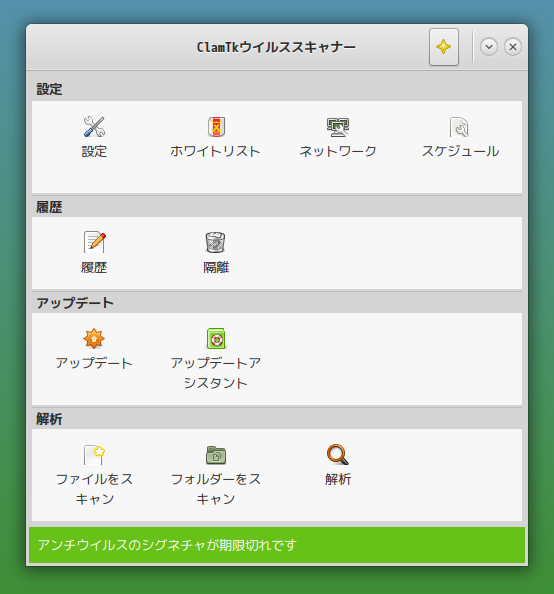Viewport: 554px width, 594px height.
Task: Click the アップデートアシスタント text label
Action: tap(216, 373)
